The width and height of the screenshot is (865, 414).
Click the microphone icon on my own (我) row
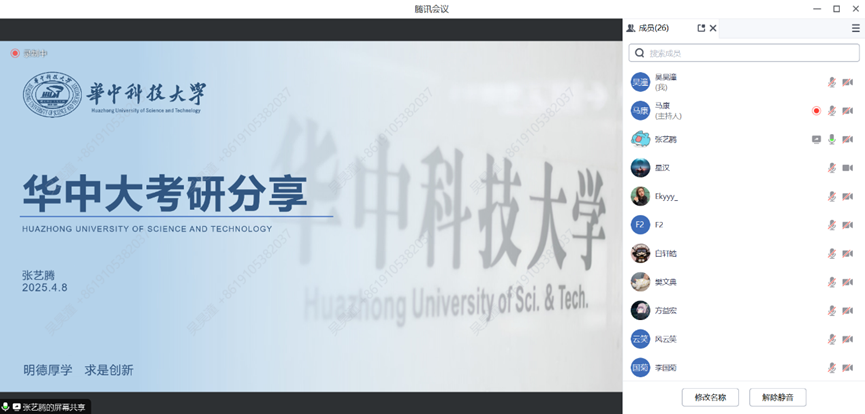pyautogui.click(x=832, y=82)
